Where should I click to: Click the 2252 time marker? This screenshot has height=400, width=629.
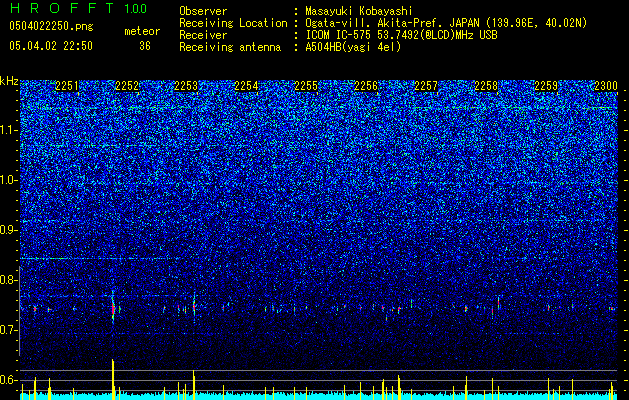click(x=127, y=86)
